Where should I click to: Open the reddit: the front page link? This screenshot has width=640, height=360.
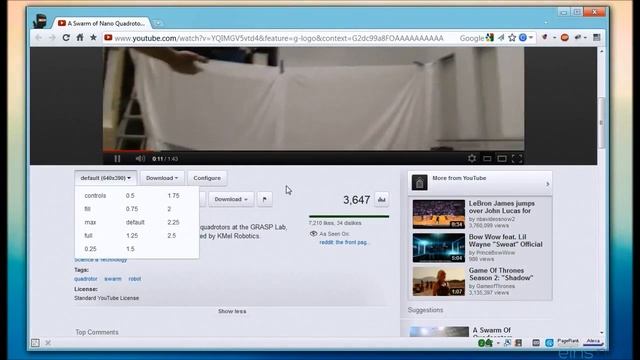click(x=344, y=242)
